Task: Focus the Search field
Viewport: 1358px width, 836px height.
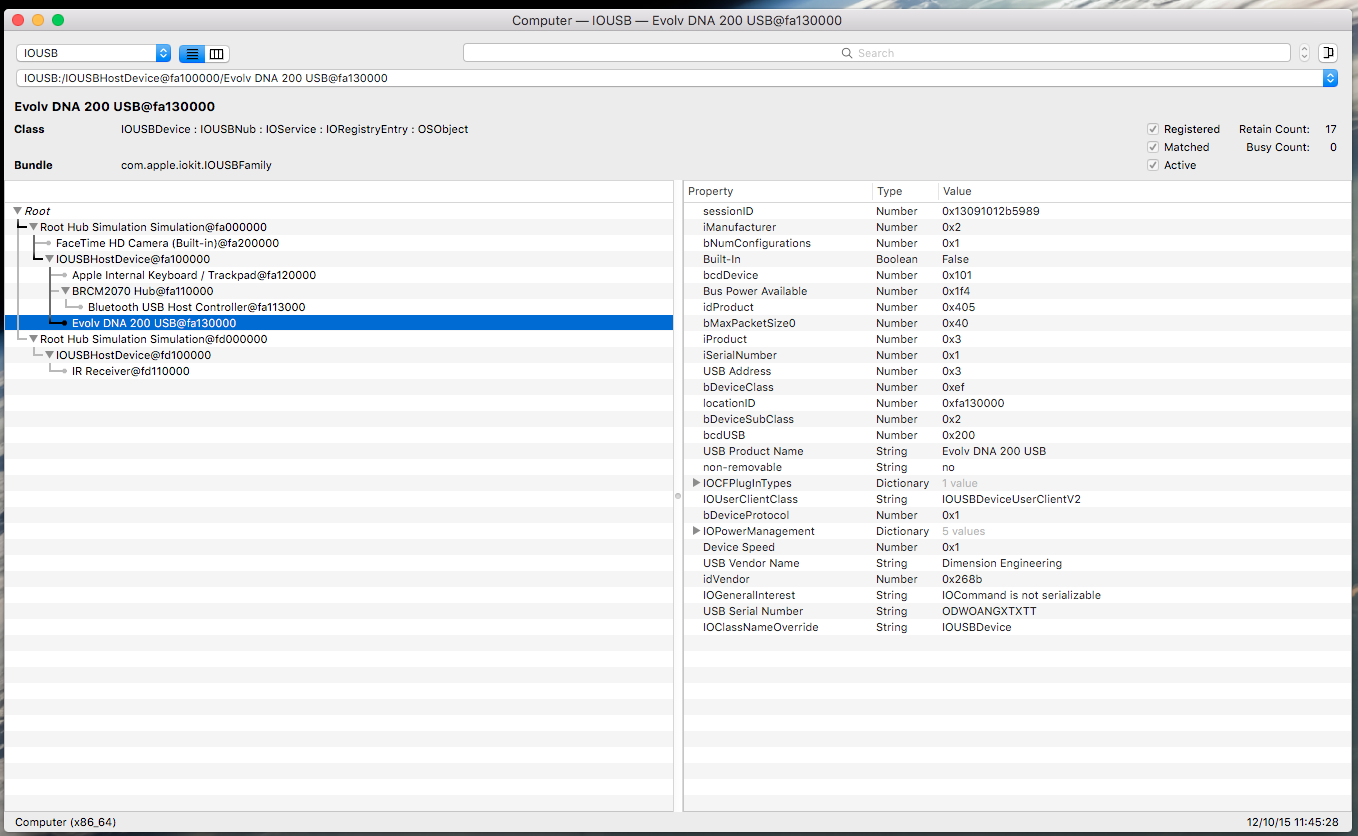Action: click(876, 53)
